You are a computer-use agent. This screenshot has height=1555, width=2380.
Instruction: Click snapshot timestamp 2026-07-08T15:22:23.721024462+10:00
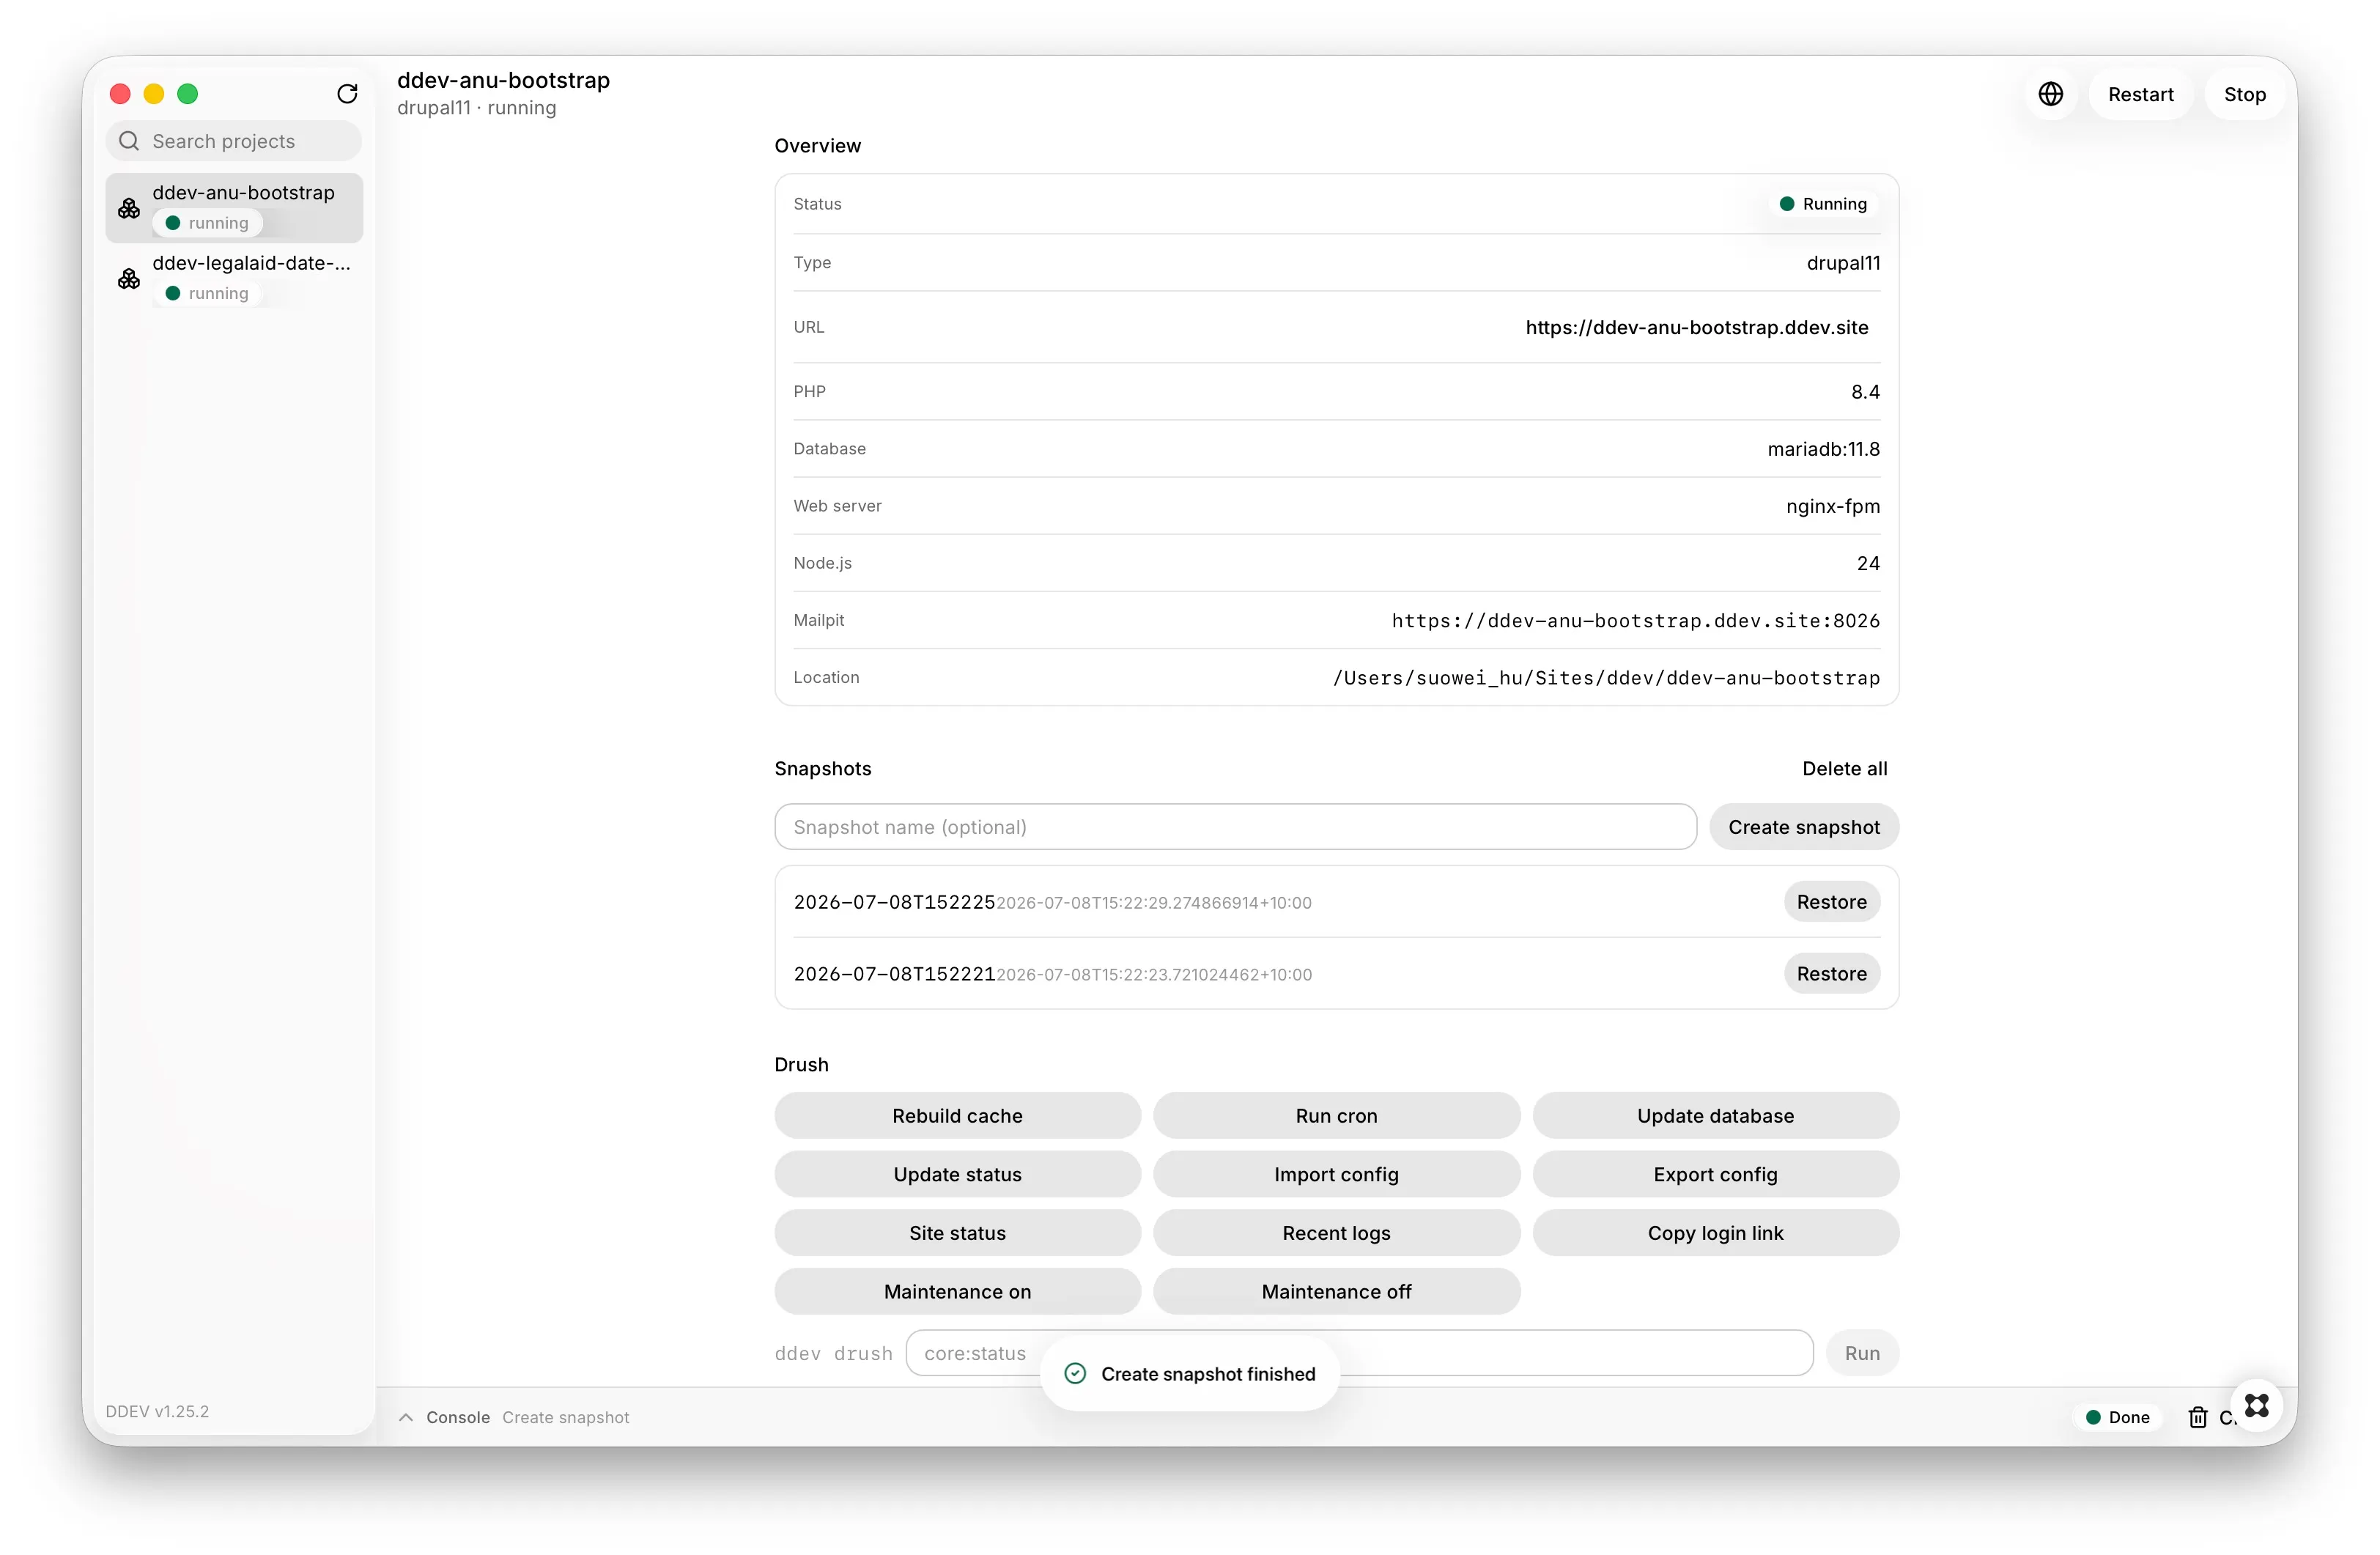[1153, 975]
